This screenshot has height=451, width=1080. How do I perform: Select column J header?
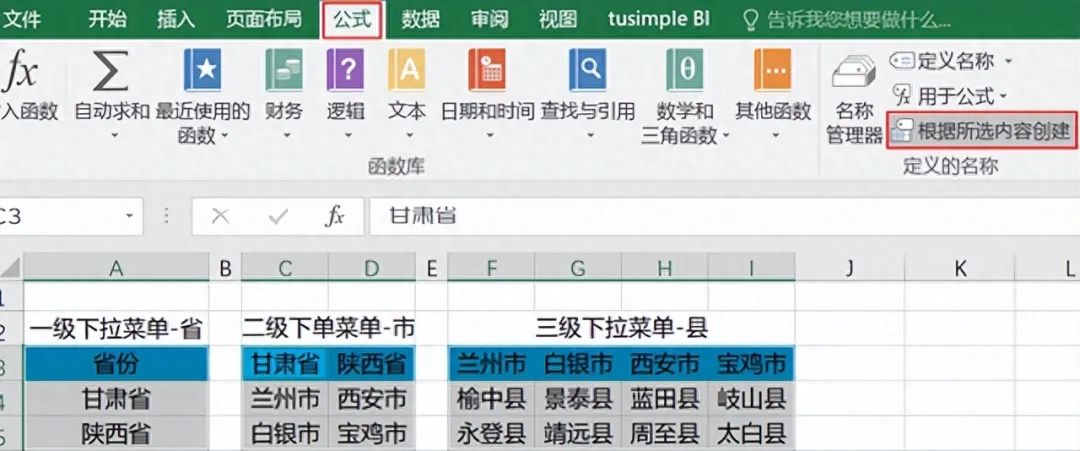pos(849,268)
